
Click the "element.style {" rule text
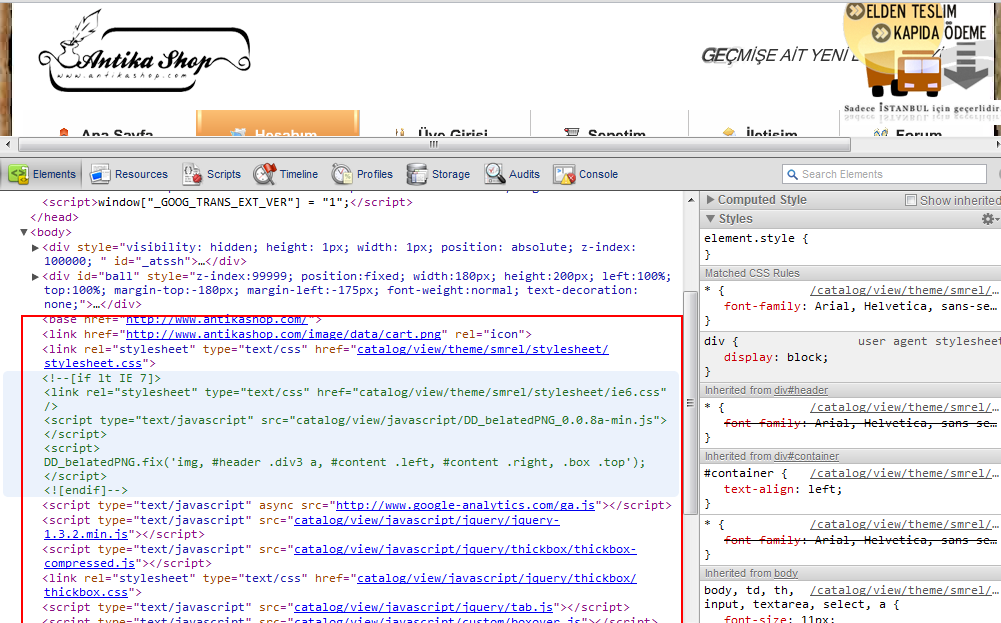pos(756,239)
